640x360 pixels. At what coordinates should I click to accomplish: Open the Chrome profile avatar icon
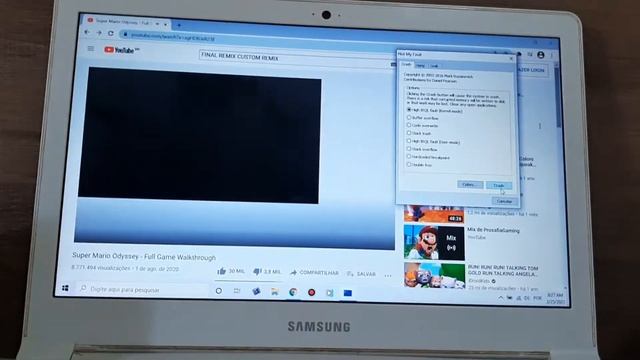541,55
